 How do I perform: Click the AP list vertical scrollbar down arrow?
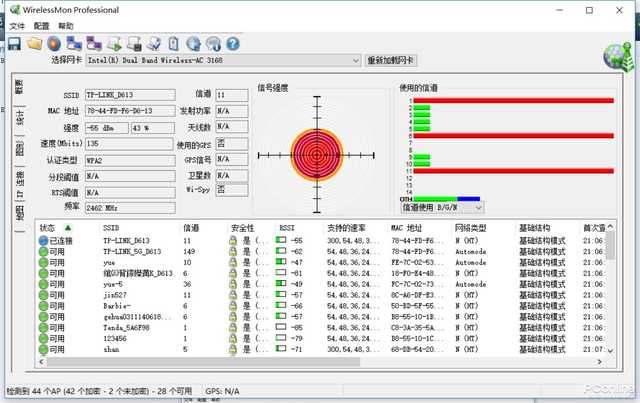point(610,351)
